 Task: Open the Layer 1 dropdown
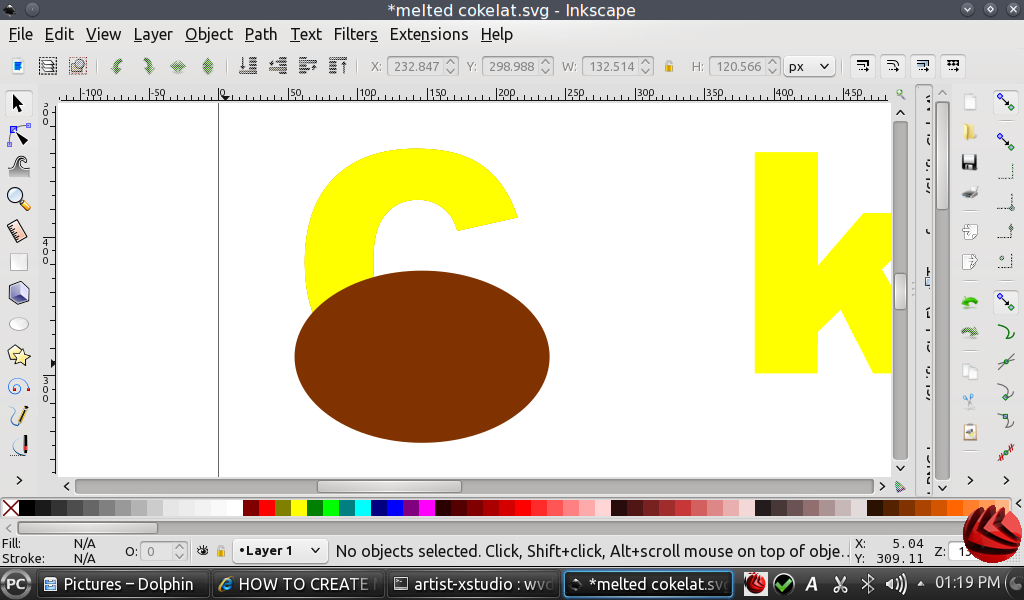[280, 551]
